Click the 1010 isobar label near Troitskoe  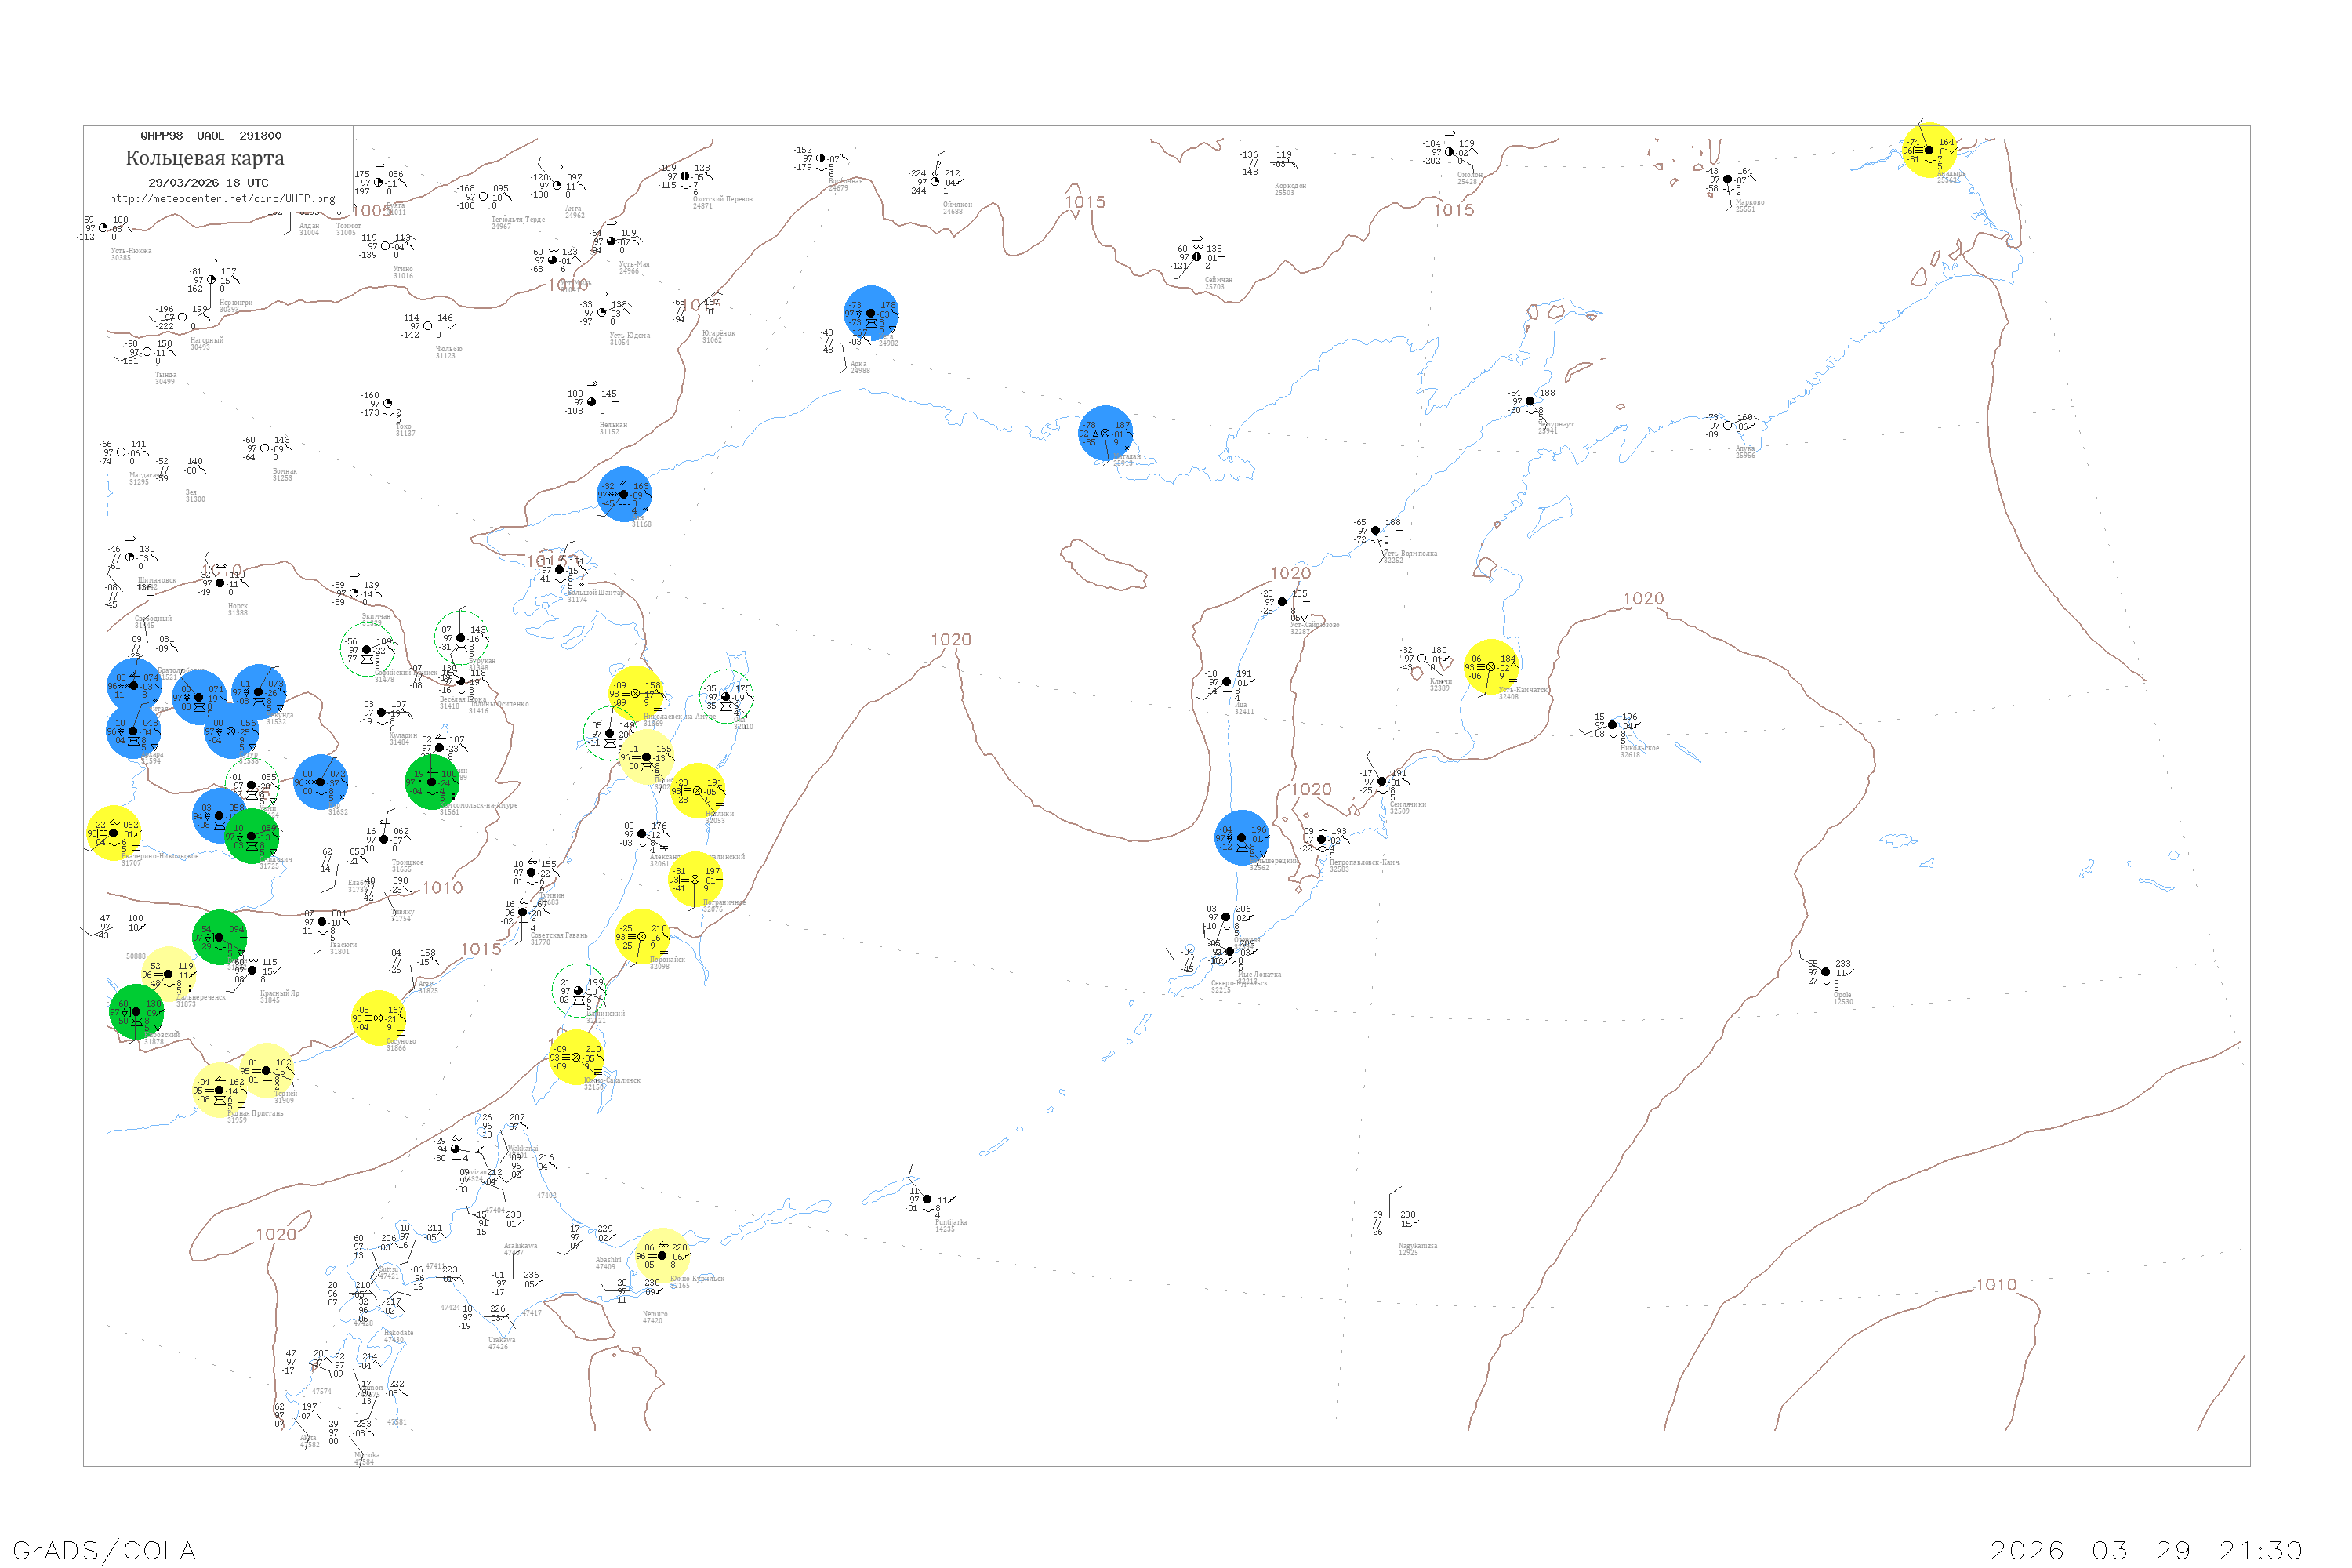pyautogui.click(x=442, y=888)
